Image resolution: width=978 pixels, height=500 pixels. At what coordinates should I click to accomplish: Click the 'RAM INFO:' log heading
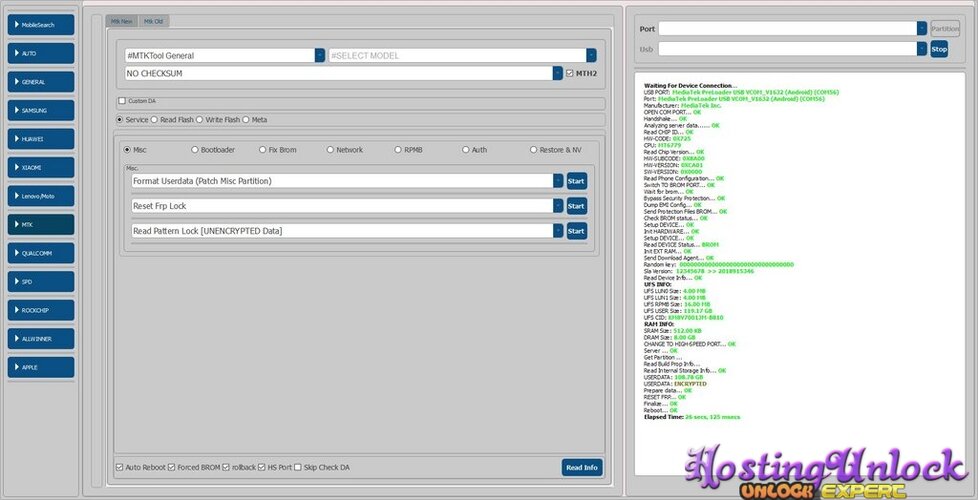(659, 324)
